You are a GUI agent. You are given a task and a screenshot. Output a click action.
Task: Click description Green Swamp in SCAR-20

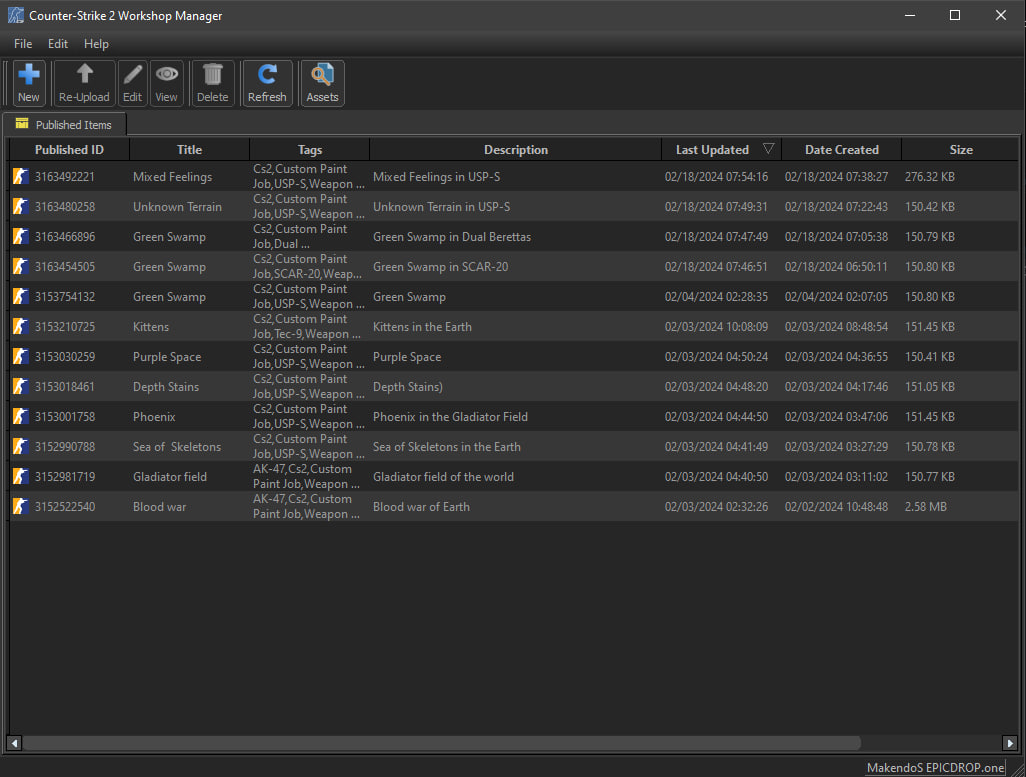pos(440,267)
